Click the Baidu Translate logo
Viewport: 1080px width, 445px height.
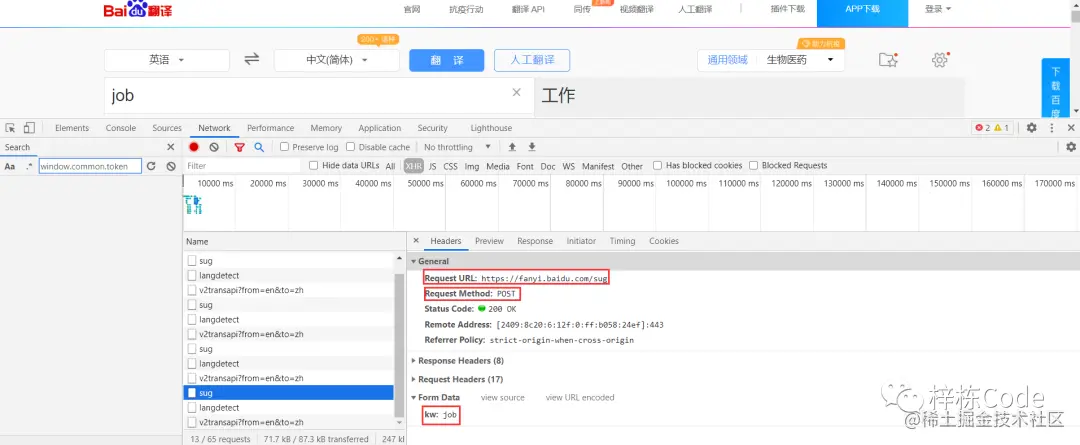click(138, 10)
